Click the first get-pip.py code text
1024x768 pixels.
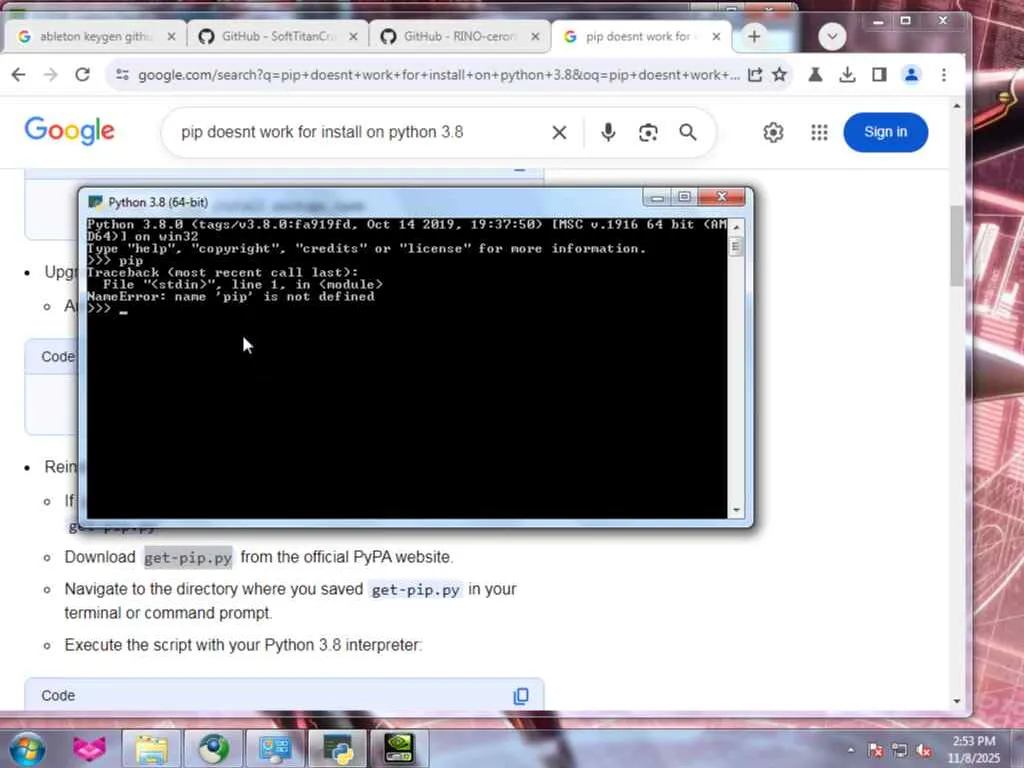pos(188,558)
